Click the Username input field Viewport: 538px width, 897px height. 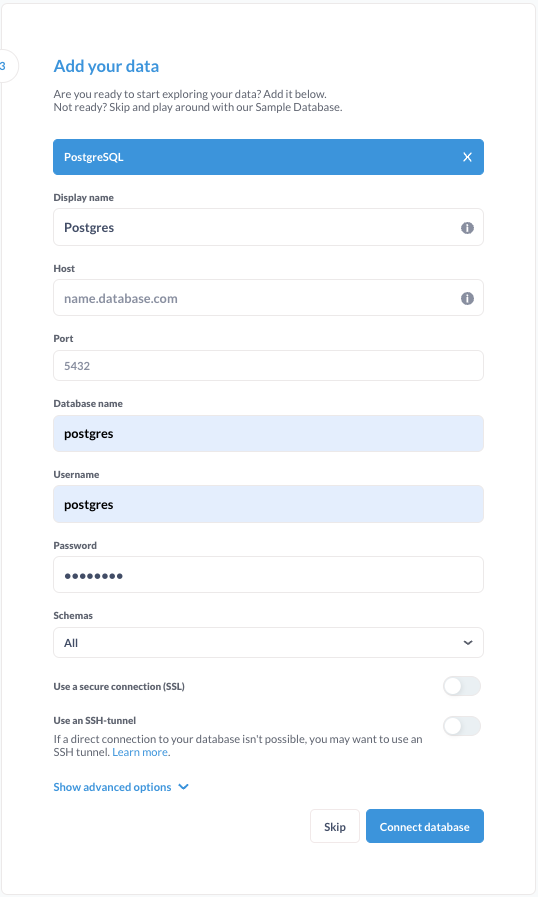(x=268, y=504)
